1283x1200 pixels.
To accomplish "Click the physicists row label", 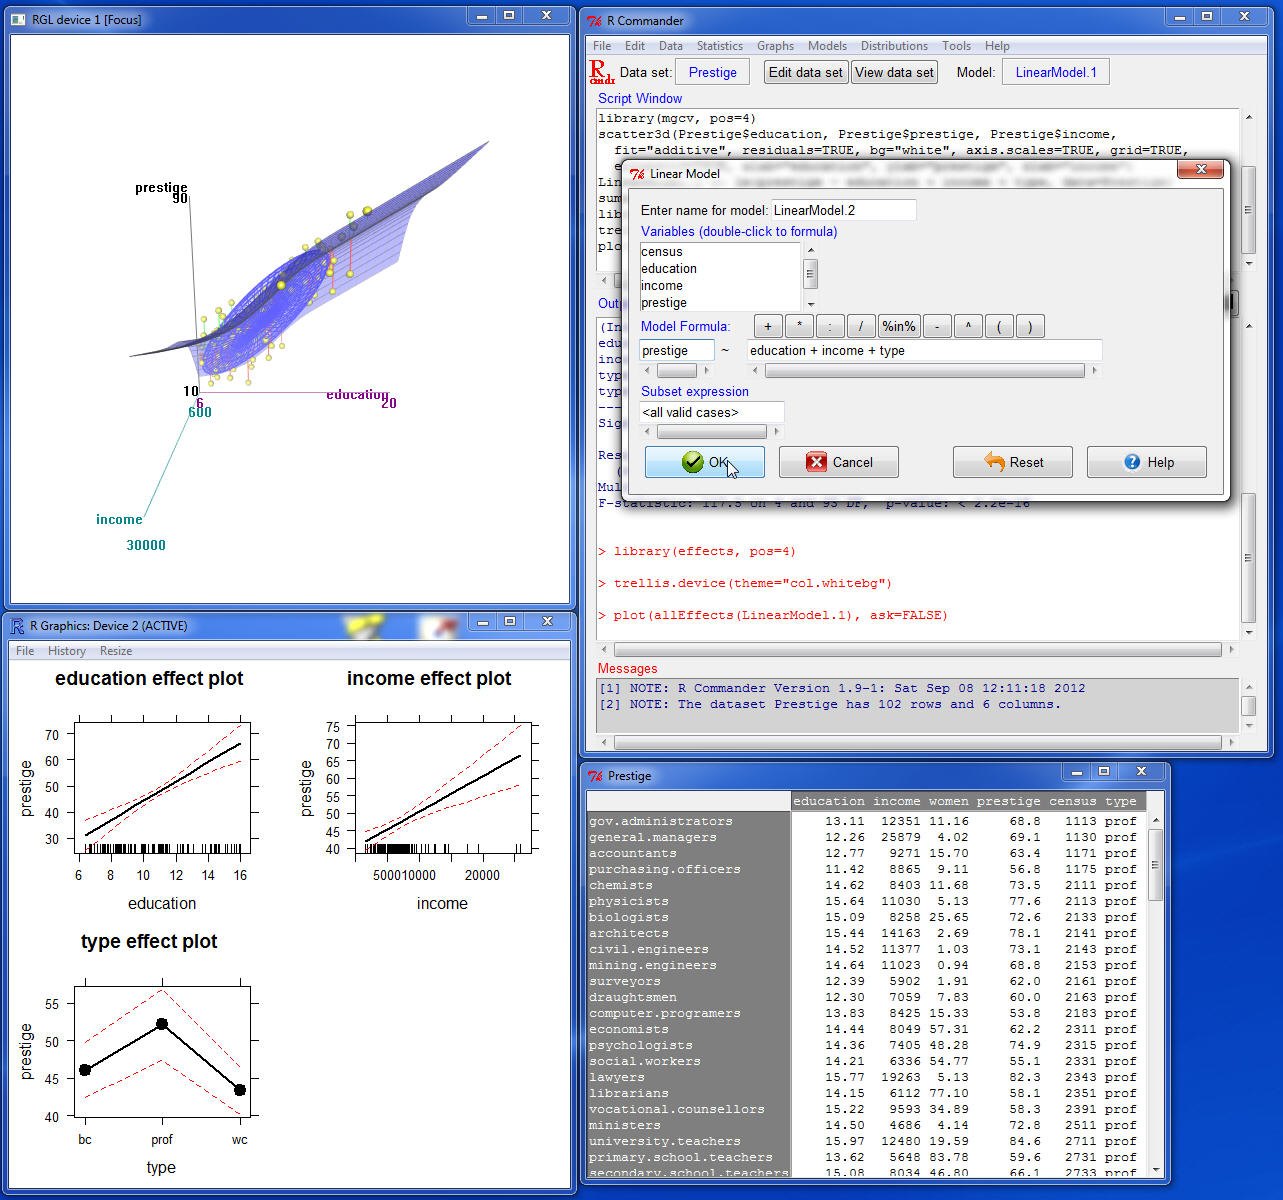I will tap(629, 901).
